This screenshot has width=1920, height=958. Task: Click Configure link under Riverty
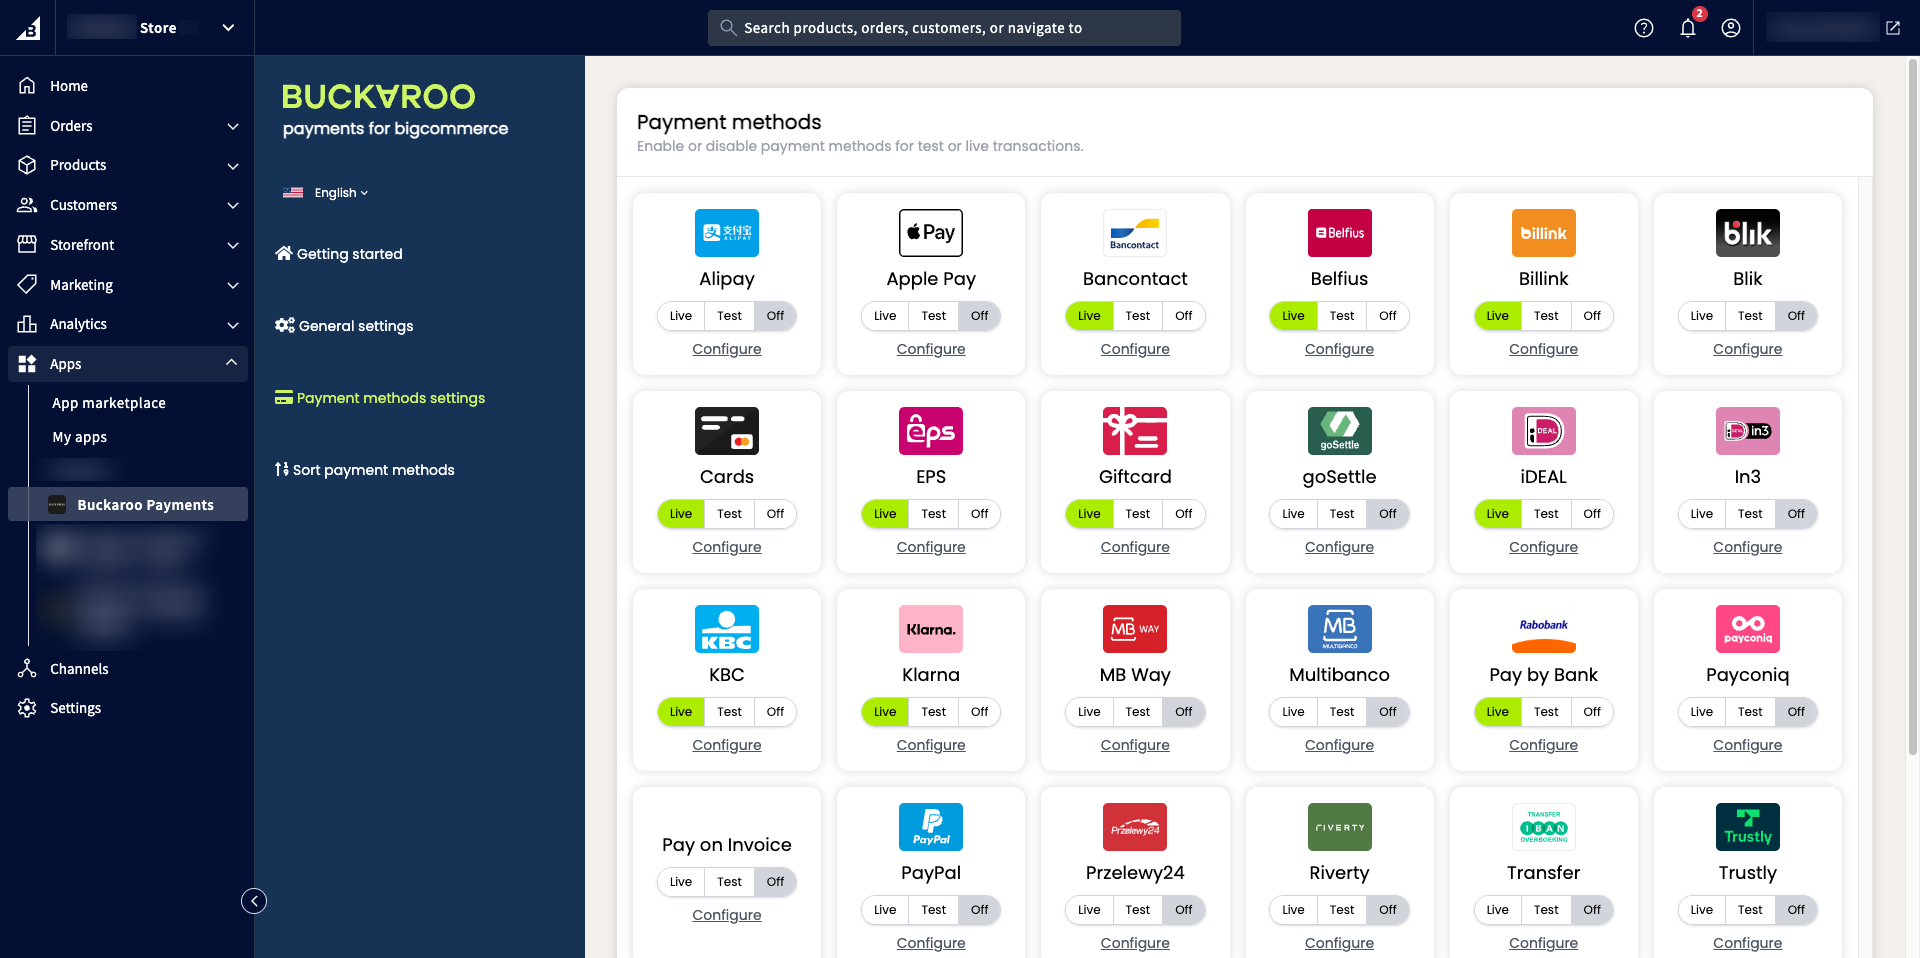tap(1339, 943)
